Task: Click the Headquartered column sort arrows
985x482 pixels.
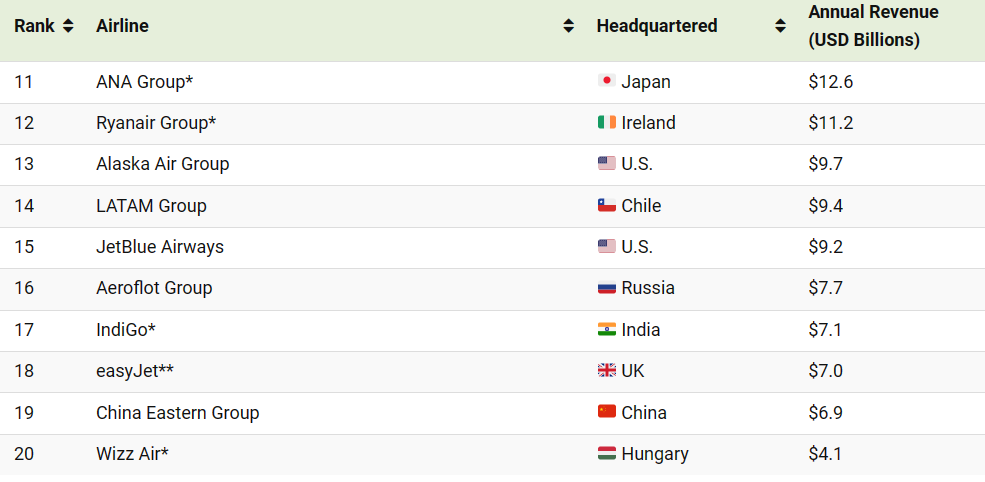Action: coord(780,26)
